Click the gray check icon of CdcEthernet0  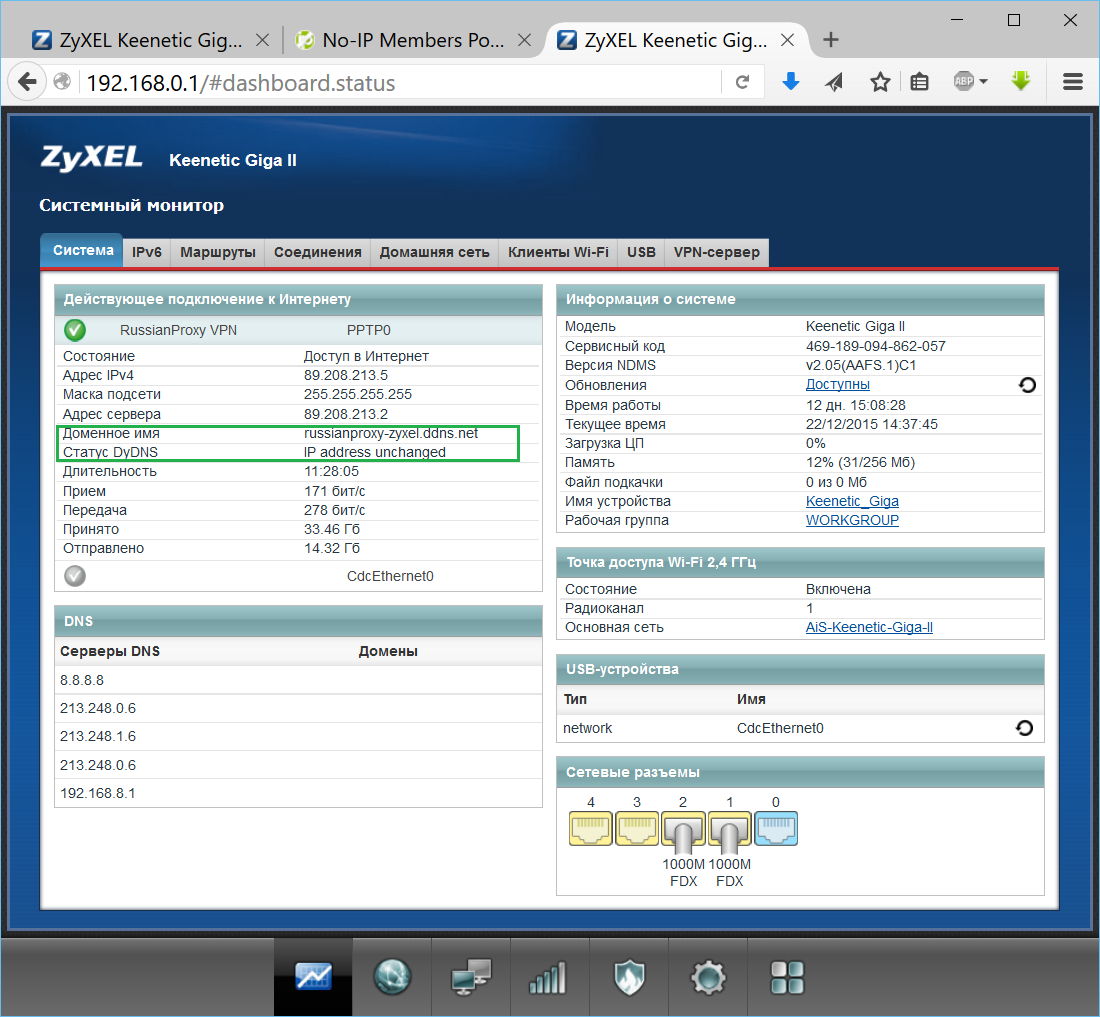[75, 576]
